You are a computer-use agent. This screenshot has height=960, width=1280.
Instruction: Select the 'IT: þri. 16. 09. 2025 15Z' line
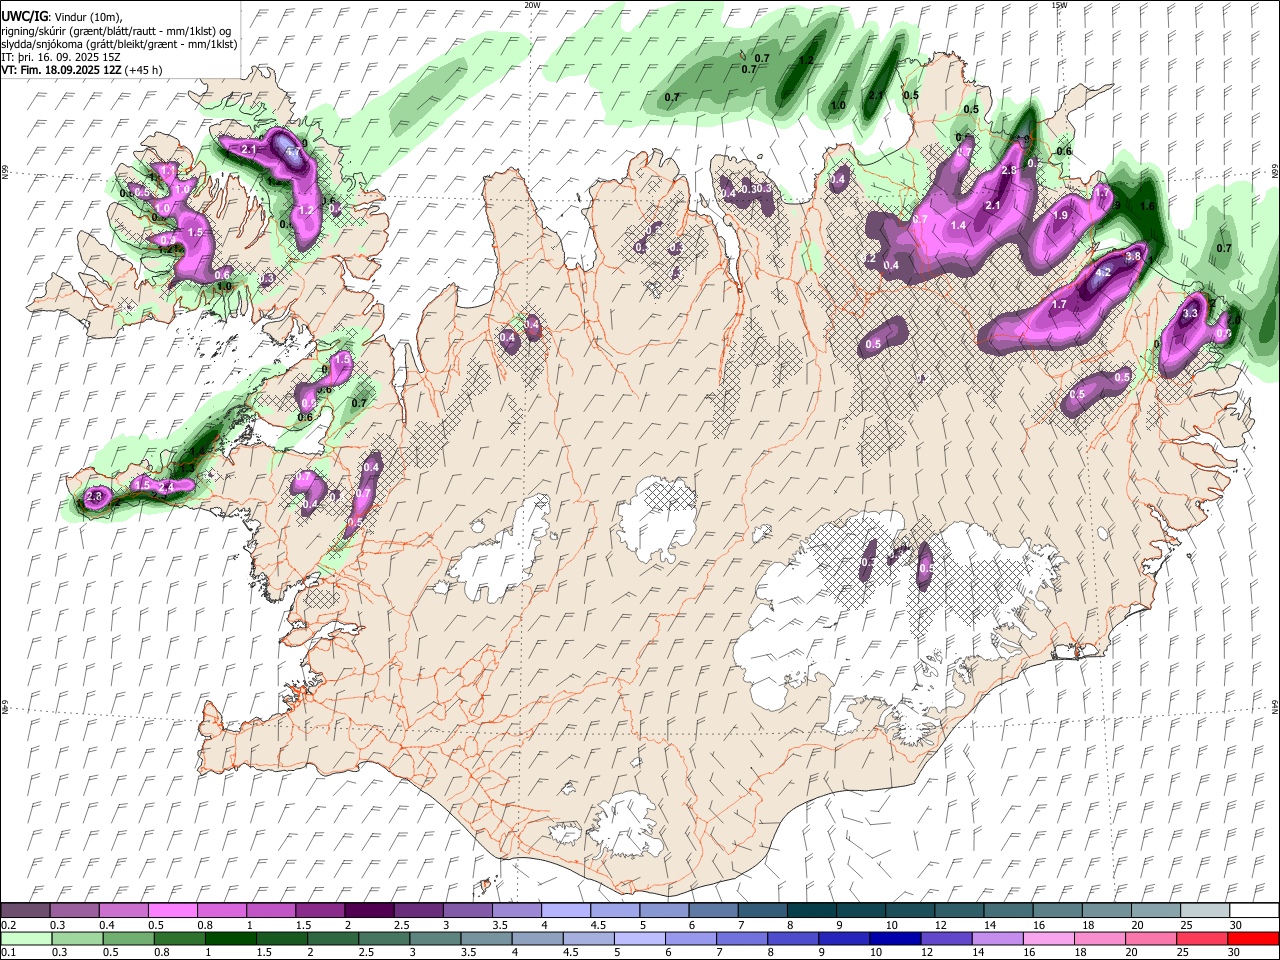point(62,57)
